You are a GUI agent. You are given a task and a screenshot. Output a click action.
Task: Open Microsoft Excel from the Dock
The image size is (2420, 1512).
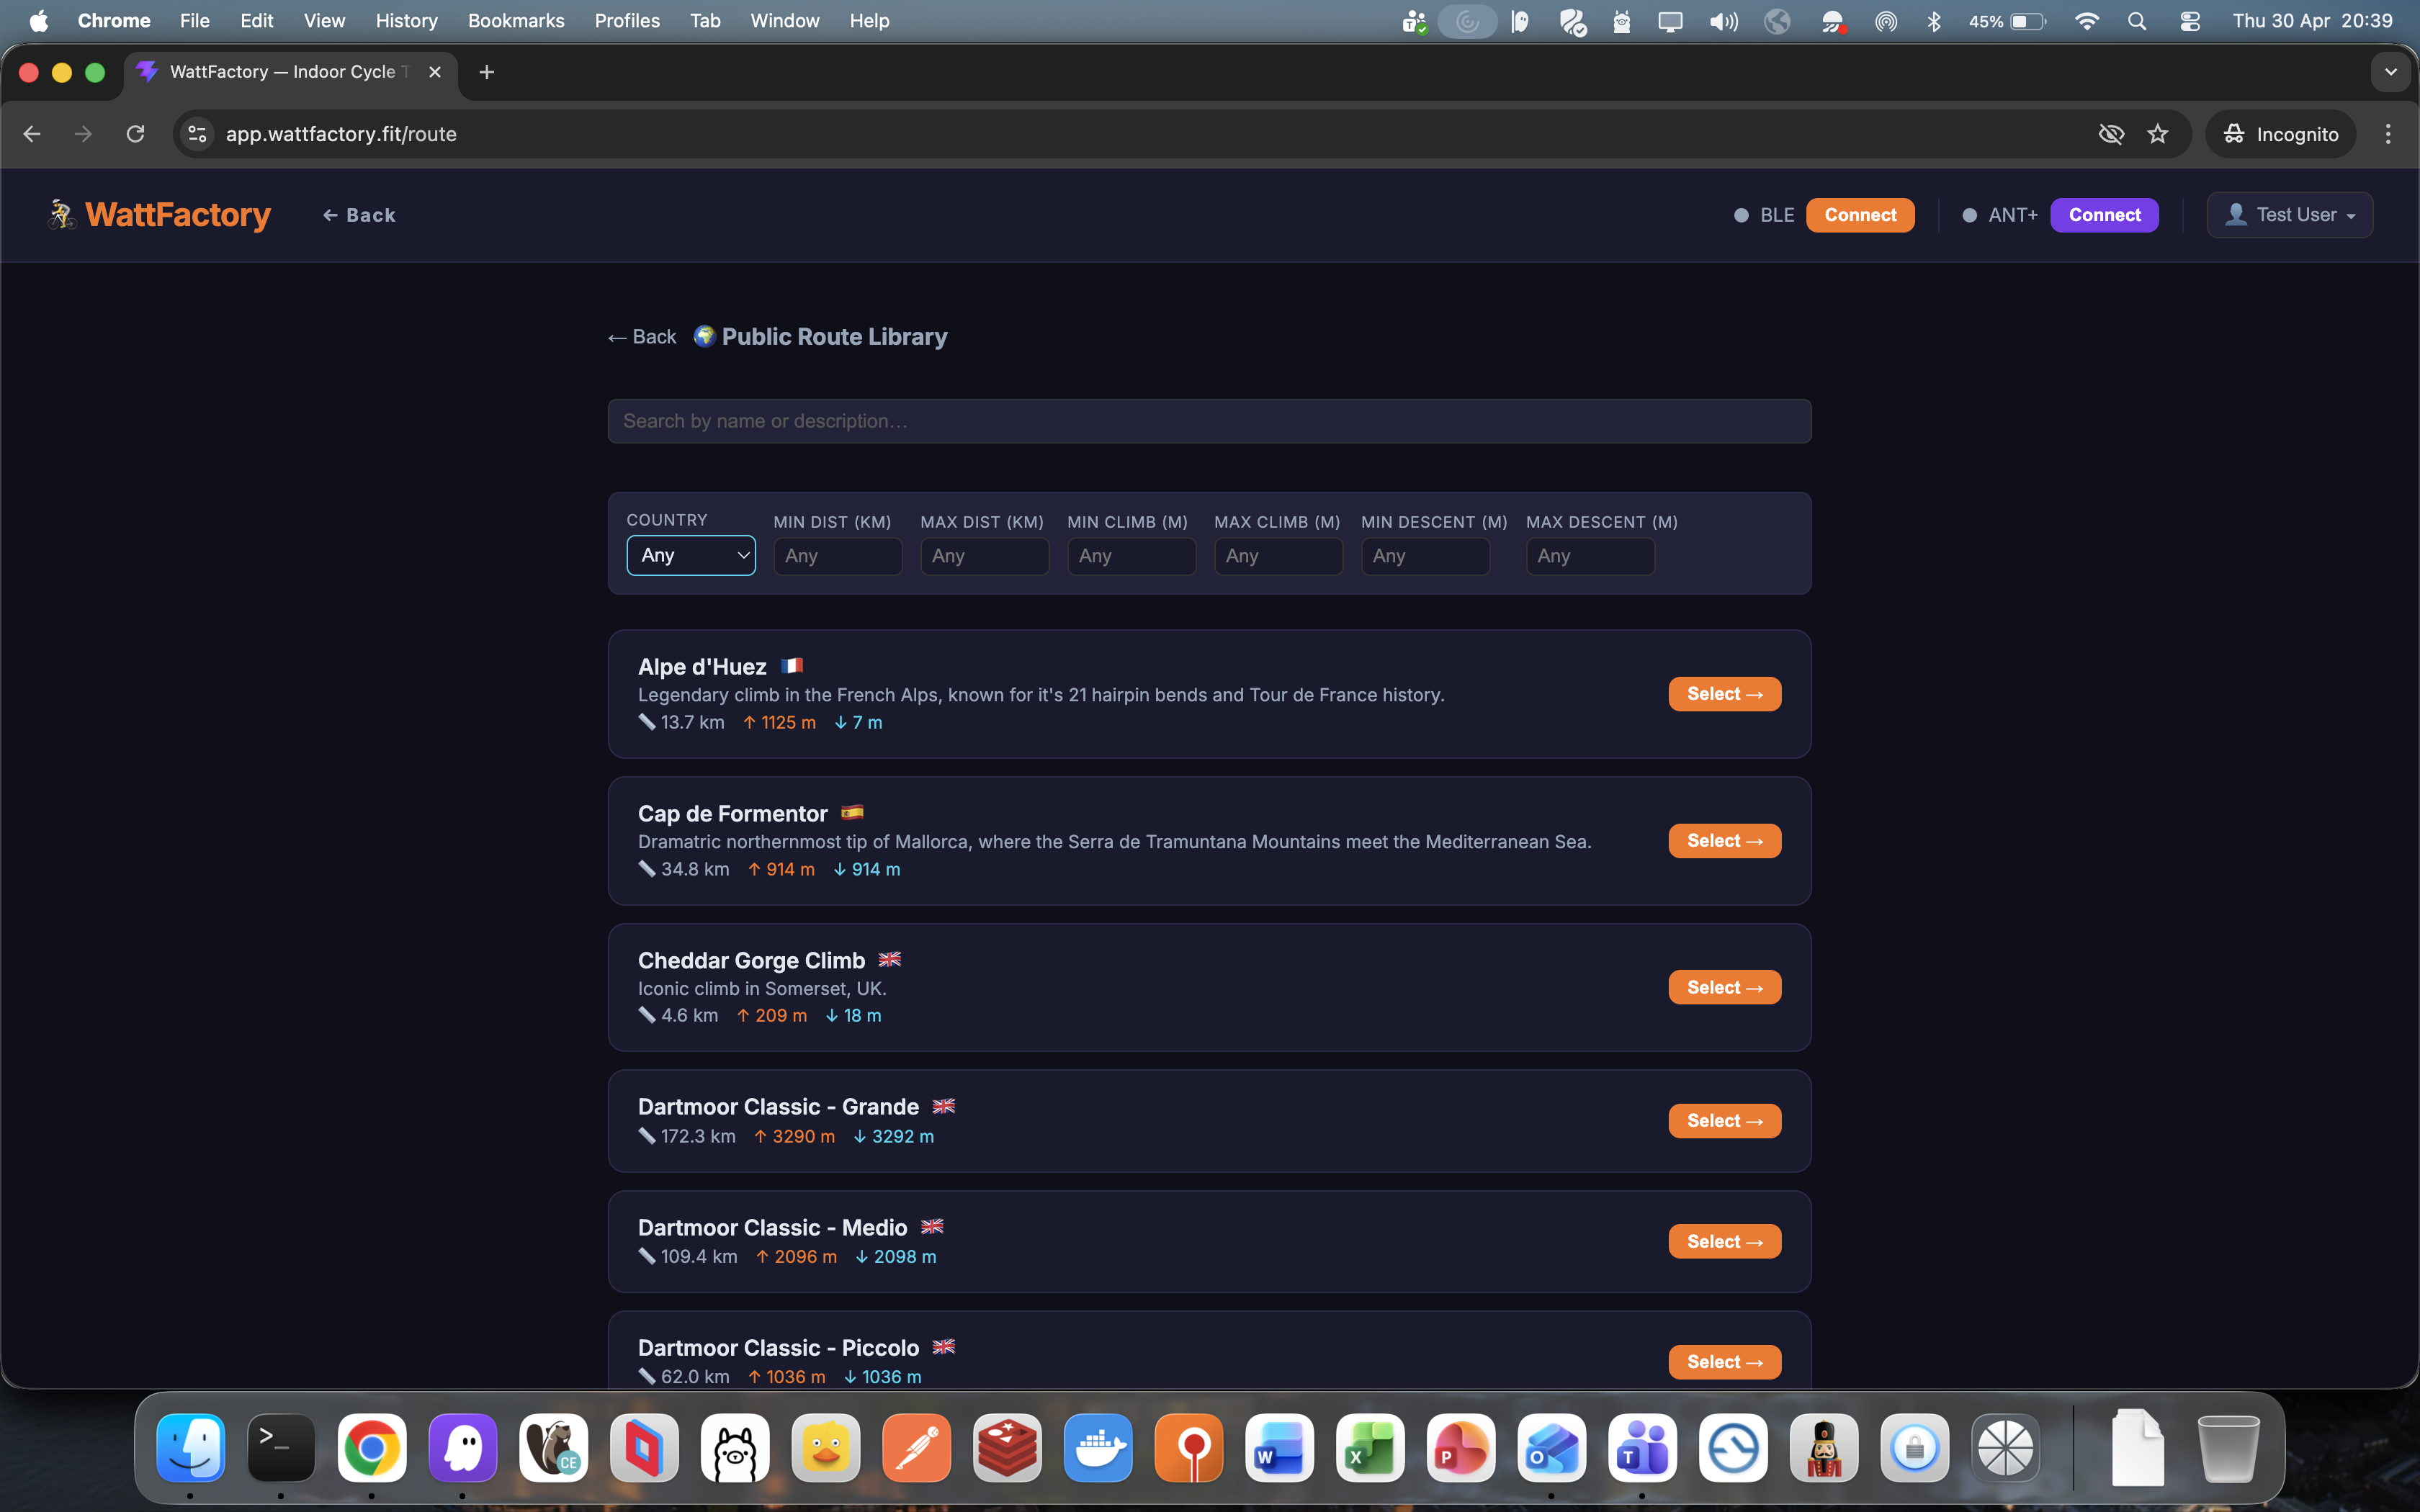1370,1448
